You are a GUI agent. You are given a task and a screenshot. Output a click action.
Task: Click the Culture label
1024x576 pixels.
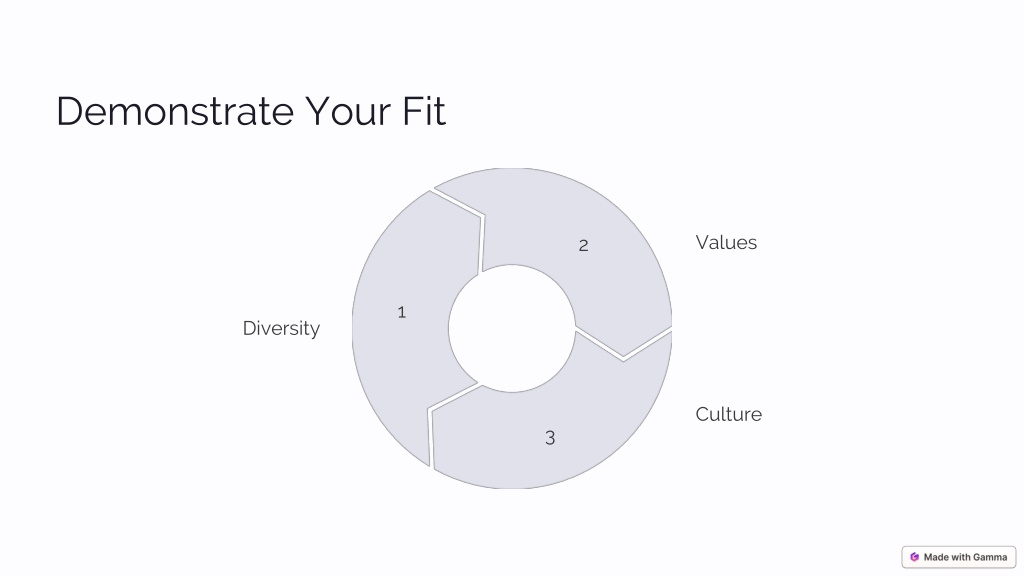[x=728, y=414]
